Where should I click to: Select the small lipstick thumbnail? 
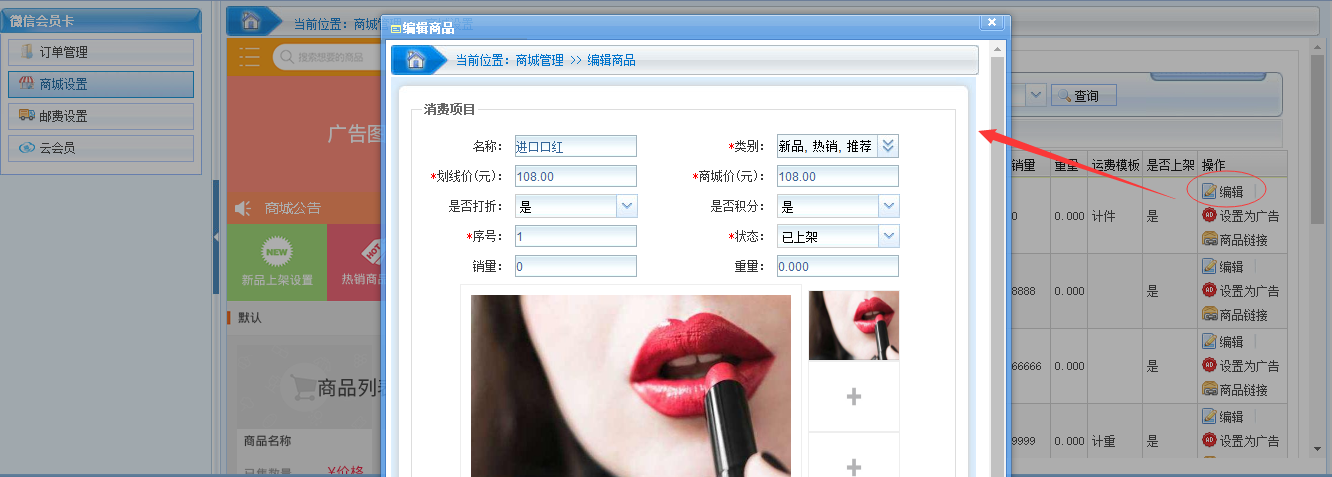(853, 325)
